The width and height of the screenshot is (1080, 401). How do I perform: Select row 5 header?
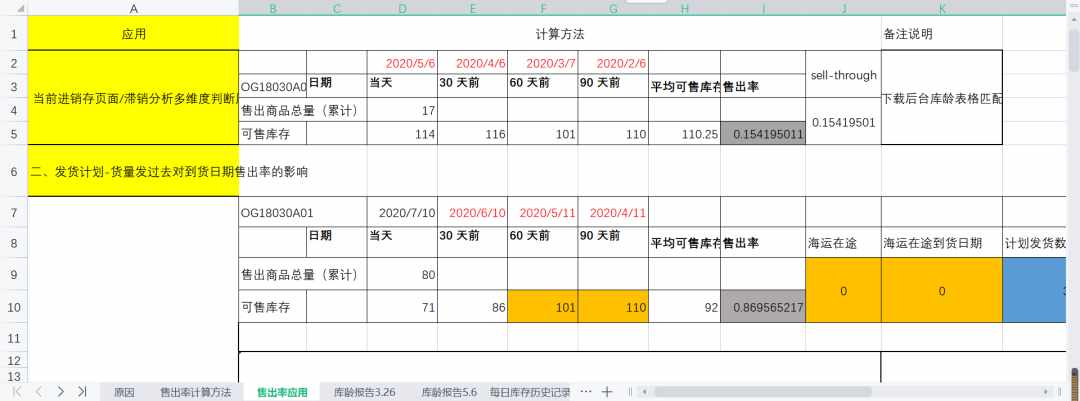point(14,134)
